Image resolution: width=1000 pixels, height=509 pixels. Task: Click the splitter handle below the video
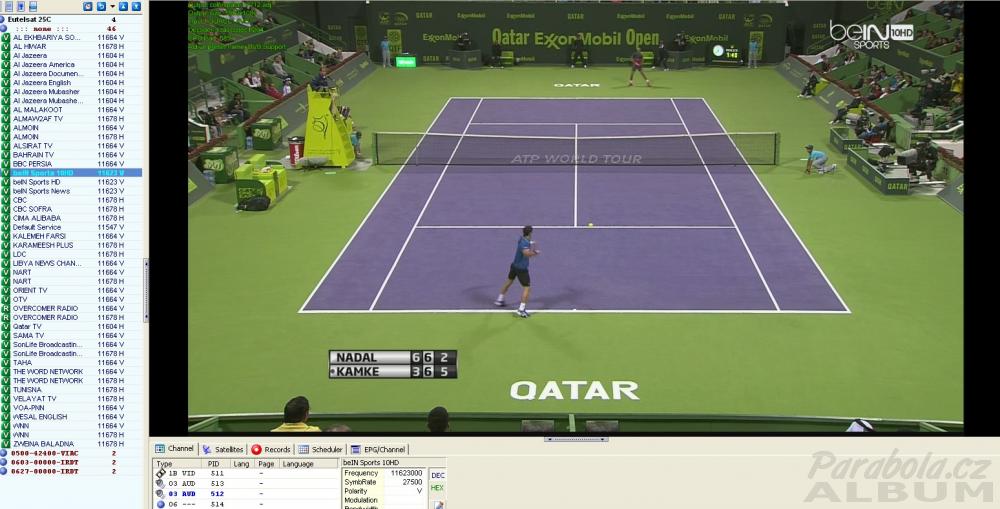point(576,439)
